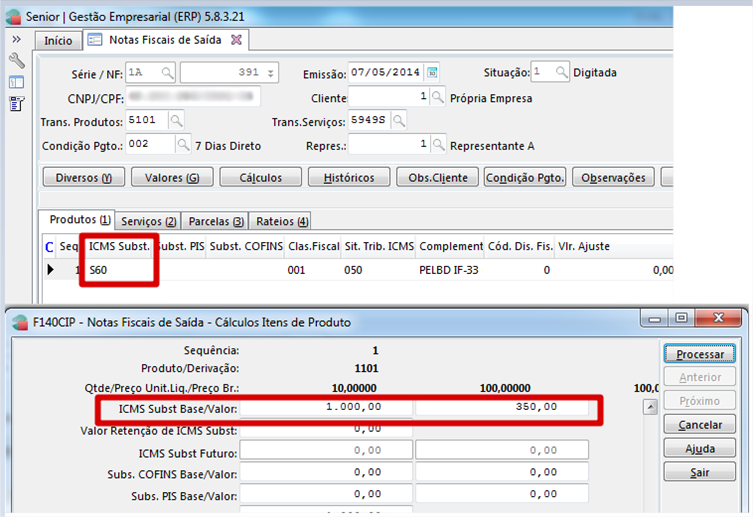The height and width of the screenshot is (517, 753).
Task: Click the Condição Pgto. field 002
Action: point(150,144)
